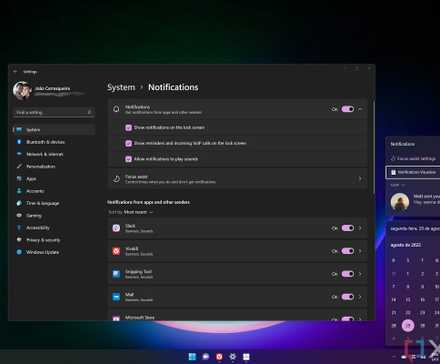The width and height of the screenshot is (440, 364).
Task: Click the Notifications bell icon in the top card
Action: tap(116, 109)
